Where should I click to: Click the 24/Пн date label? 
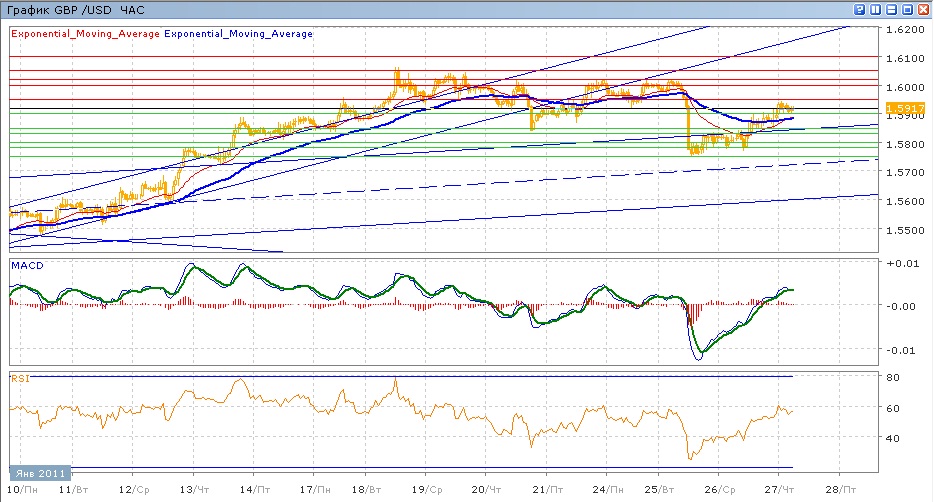608,489
